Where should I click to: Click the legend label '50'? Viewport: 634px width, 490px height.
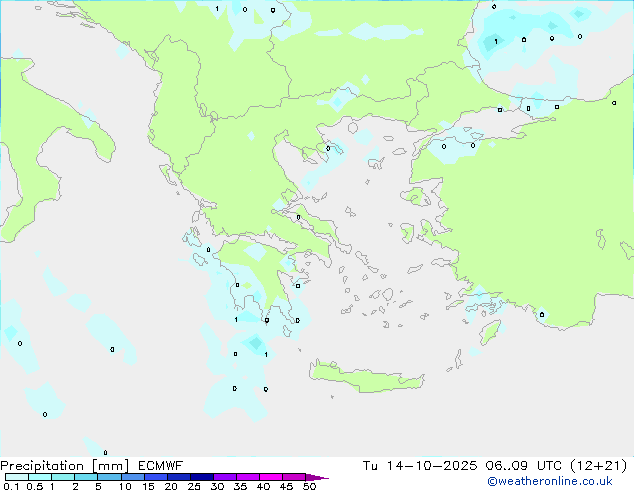click(x=309, y=486)
